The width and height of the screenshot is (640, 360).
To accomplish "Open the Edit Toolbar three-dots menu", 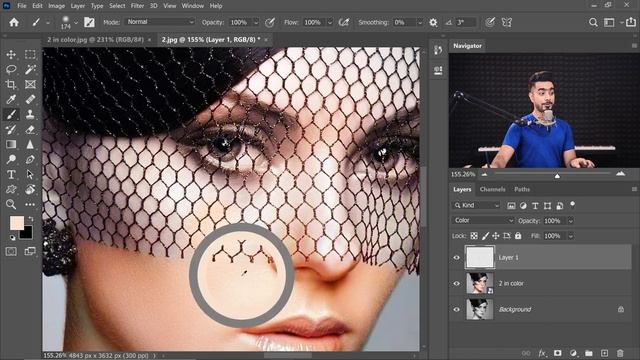I will coord(30,204).
